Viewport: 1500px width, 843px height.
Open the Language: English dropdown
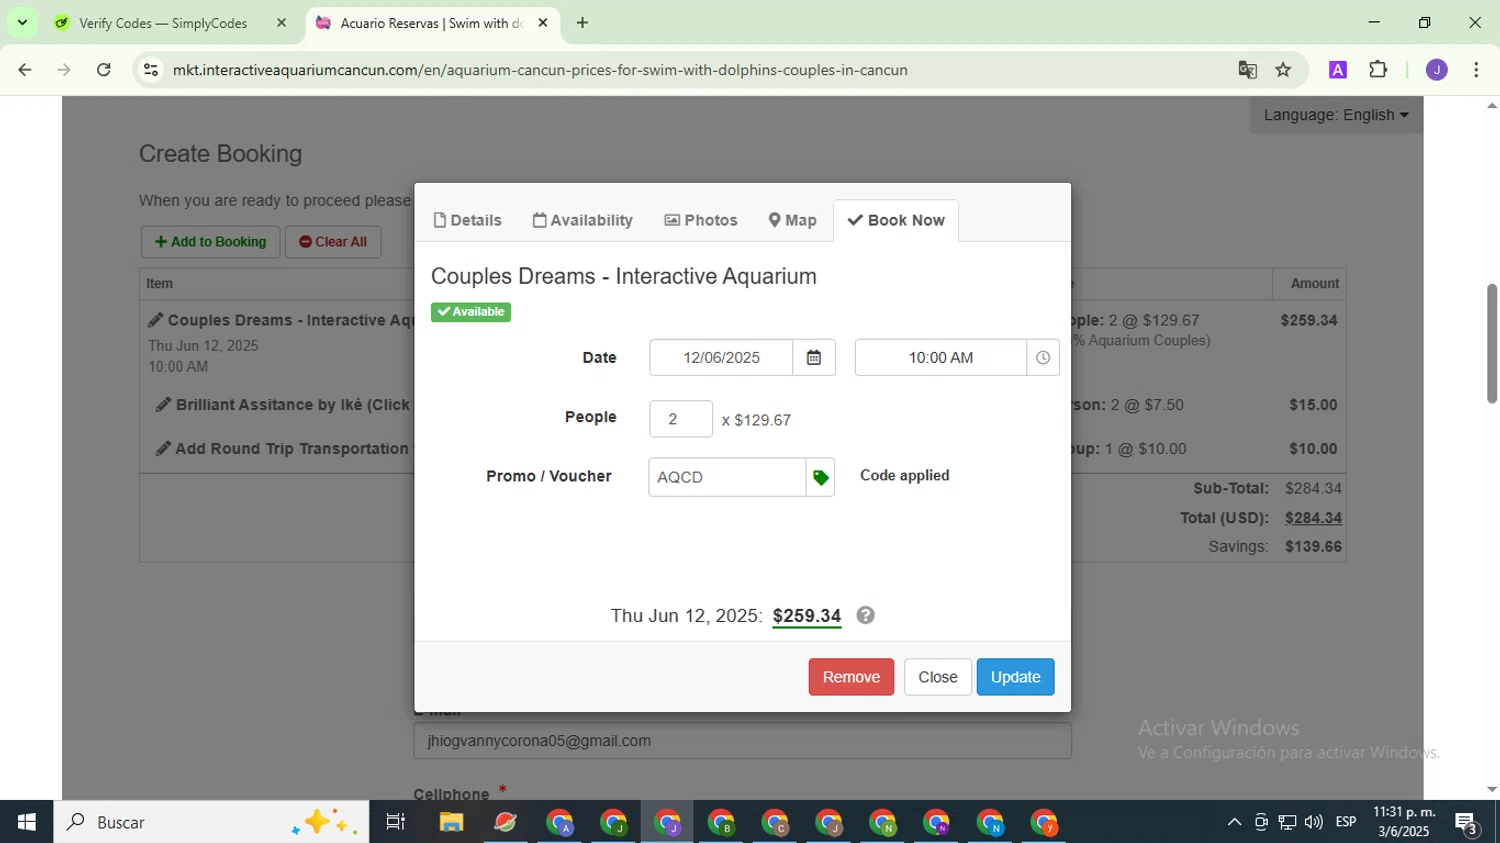point(1336,115)
